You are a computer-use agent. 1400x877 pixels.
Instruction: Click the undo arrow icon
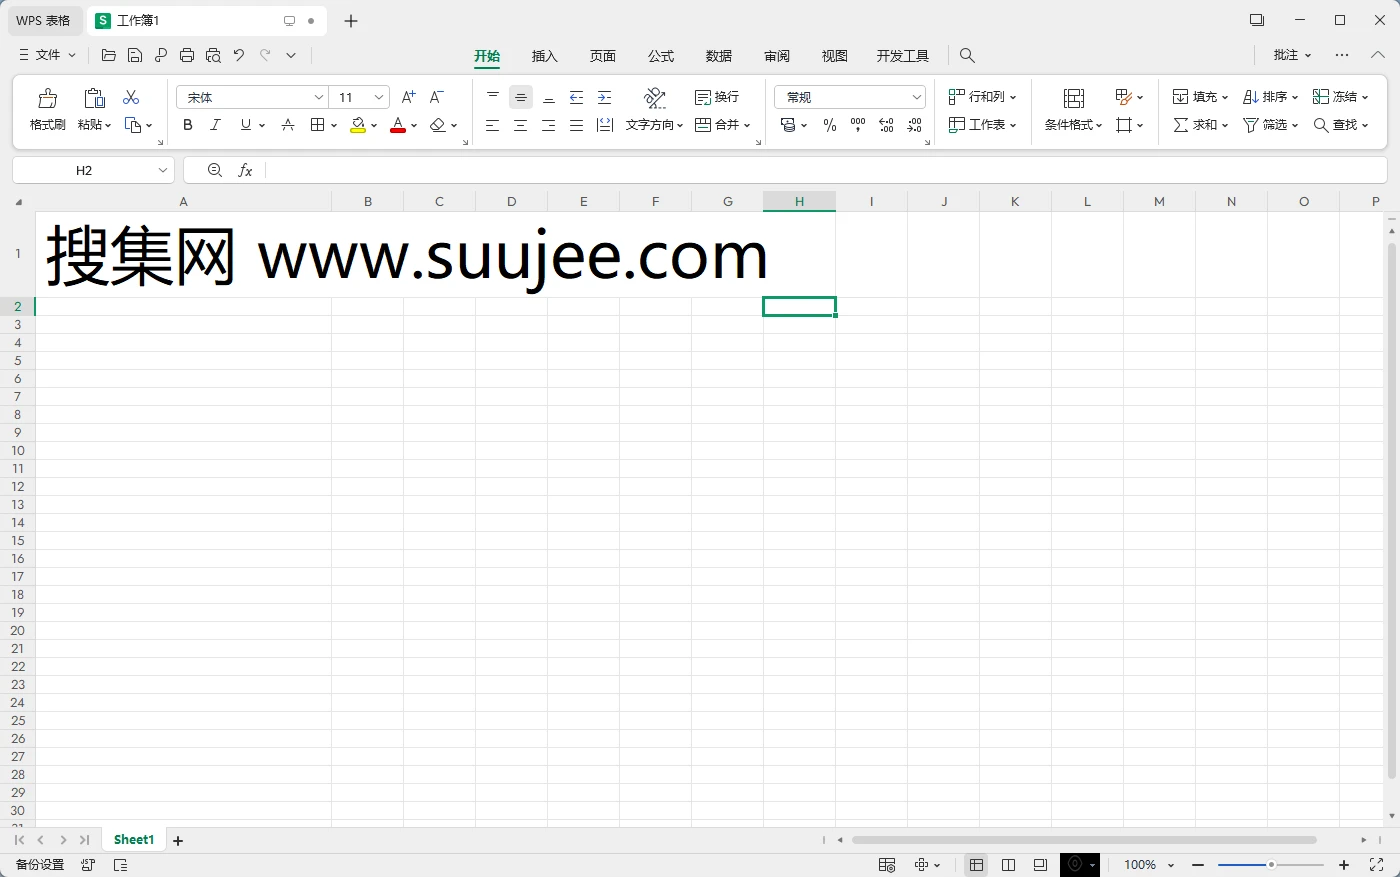(x=239, y=55)
